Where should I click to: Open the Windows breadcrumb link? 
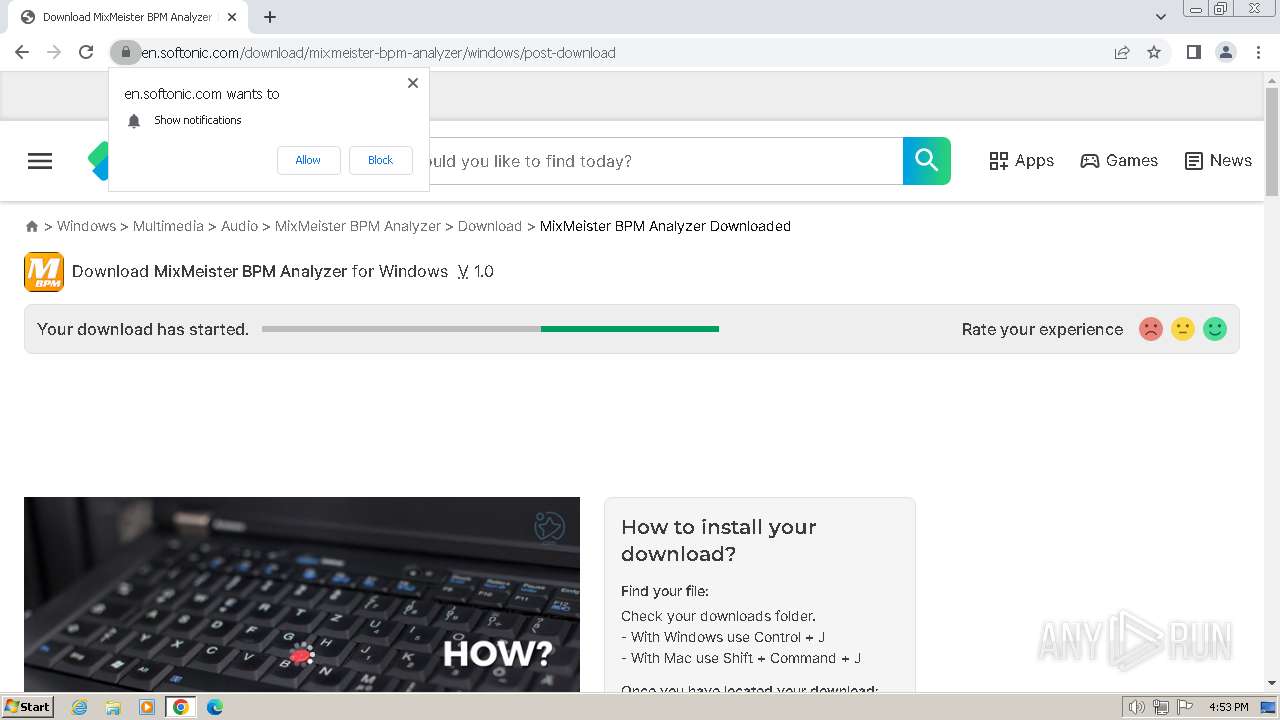tap(86, 226)
